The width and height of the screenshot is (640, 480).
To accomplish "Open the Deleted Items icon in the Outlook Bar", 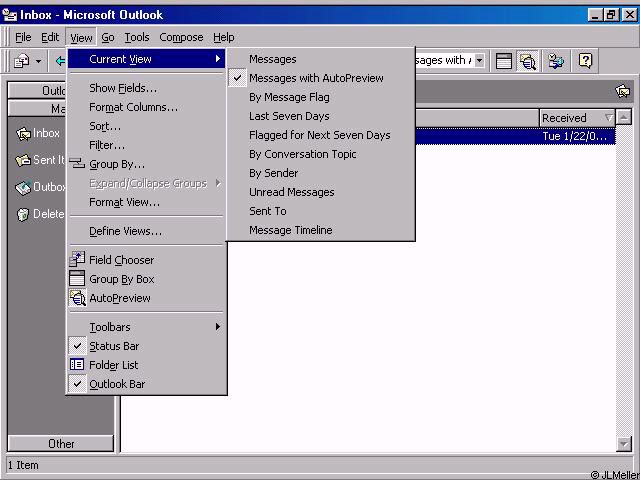I will point(23,214).
